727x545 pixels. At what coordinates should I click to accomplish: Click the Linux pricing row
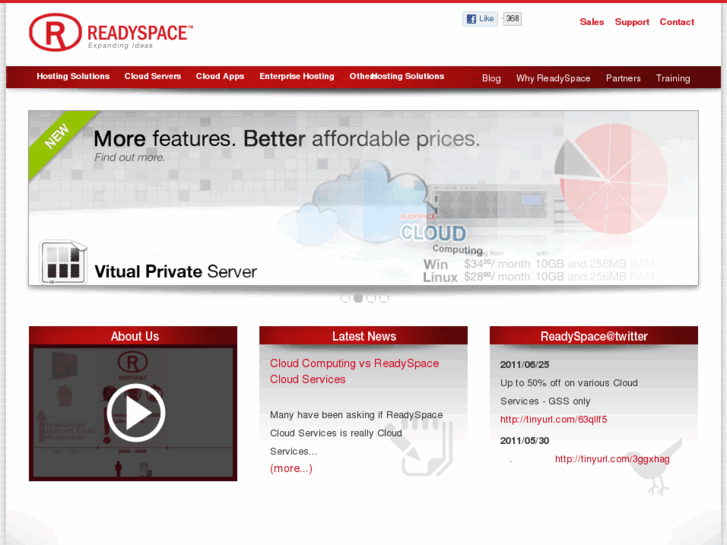click(x=539, y=277)
